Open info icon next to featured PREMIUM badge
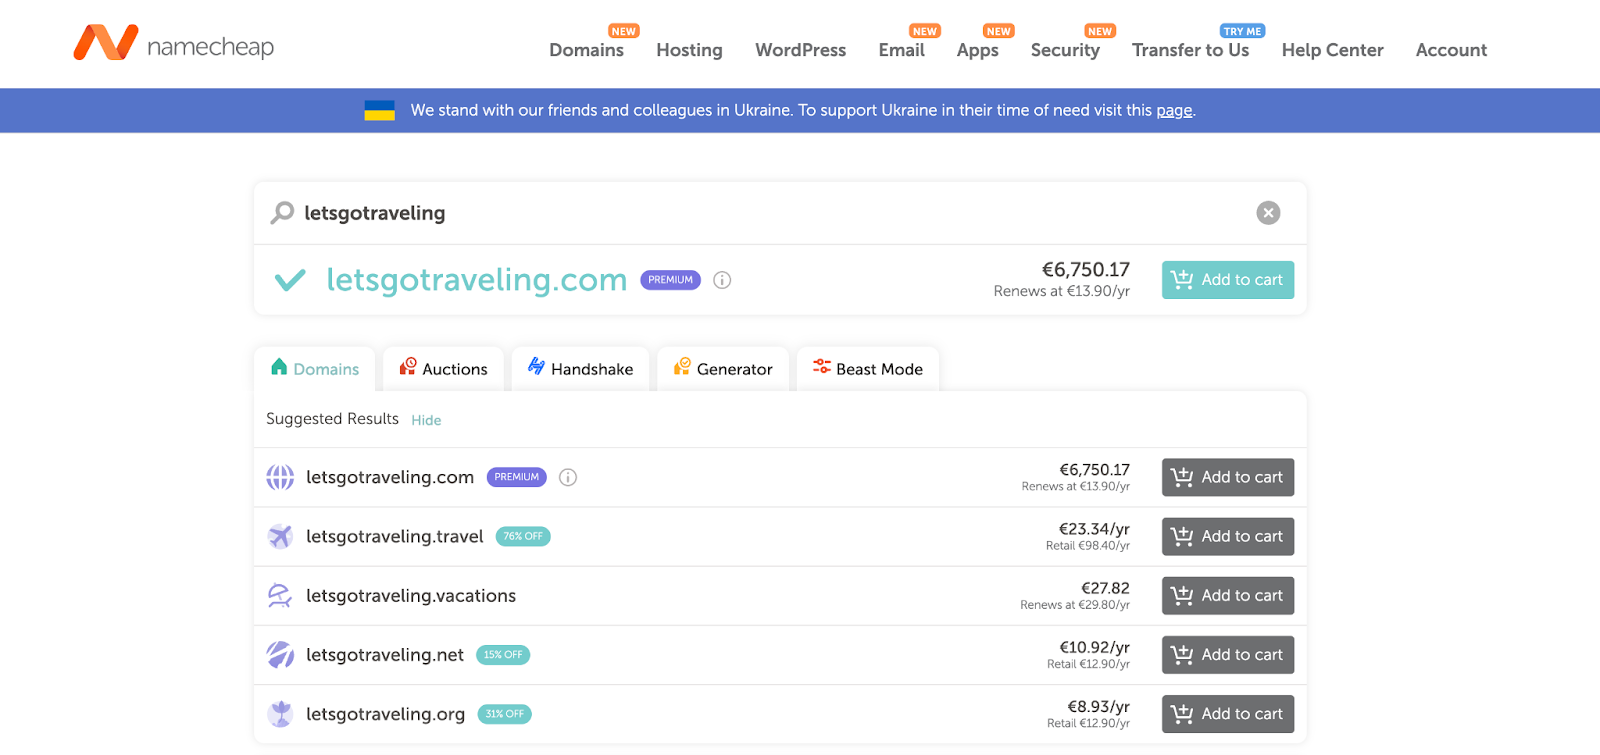Viewport: 1600px width, 755px height. pos(722,280)
